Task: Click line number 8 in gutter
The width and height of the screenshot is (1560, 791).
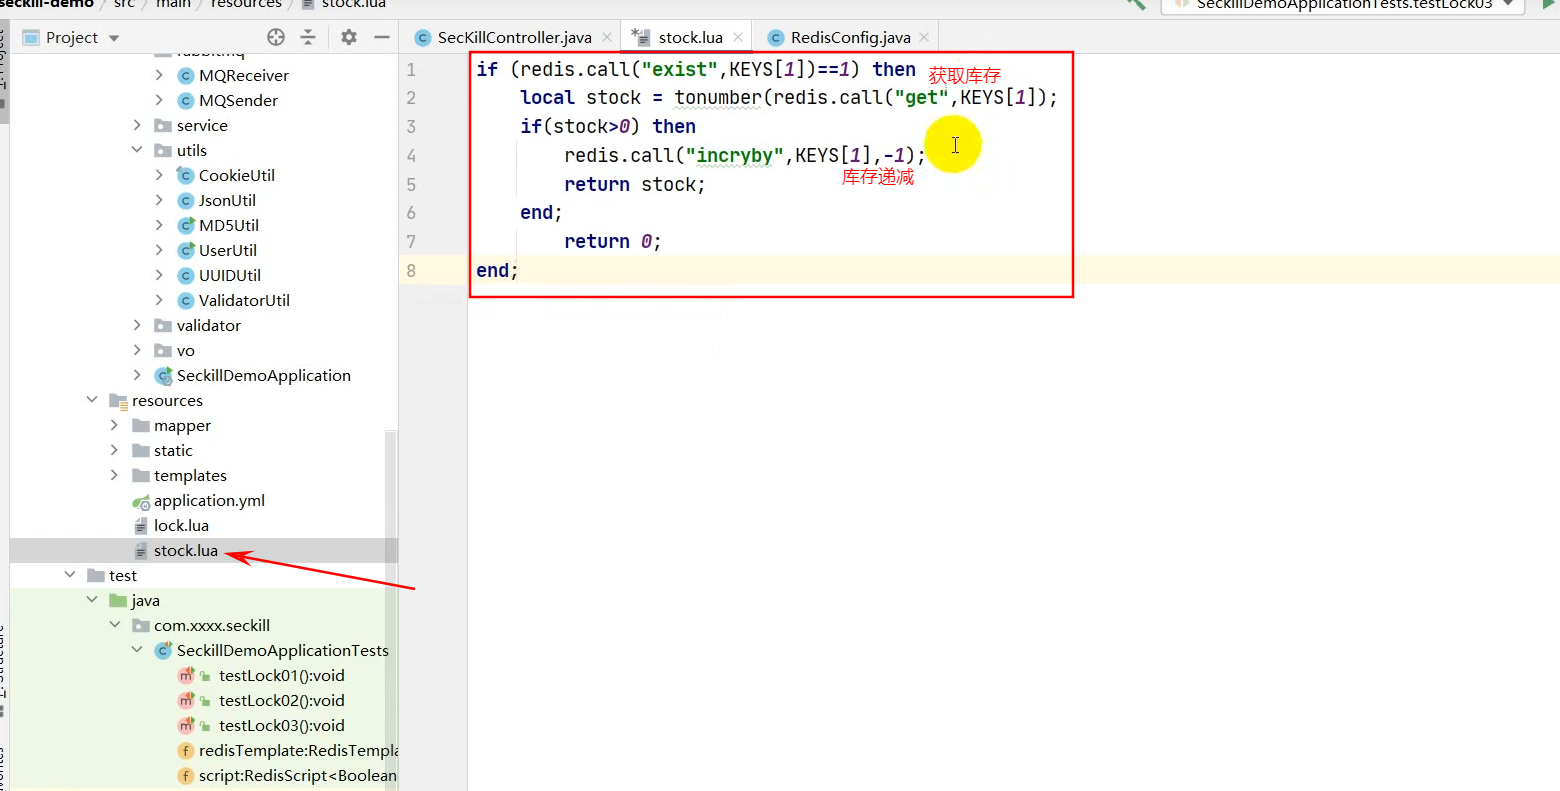Action: 411,271
